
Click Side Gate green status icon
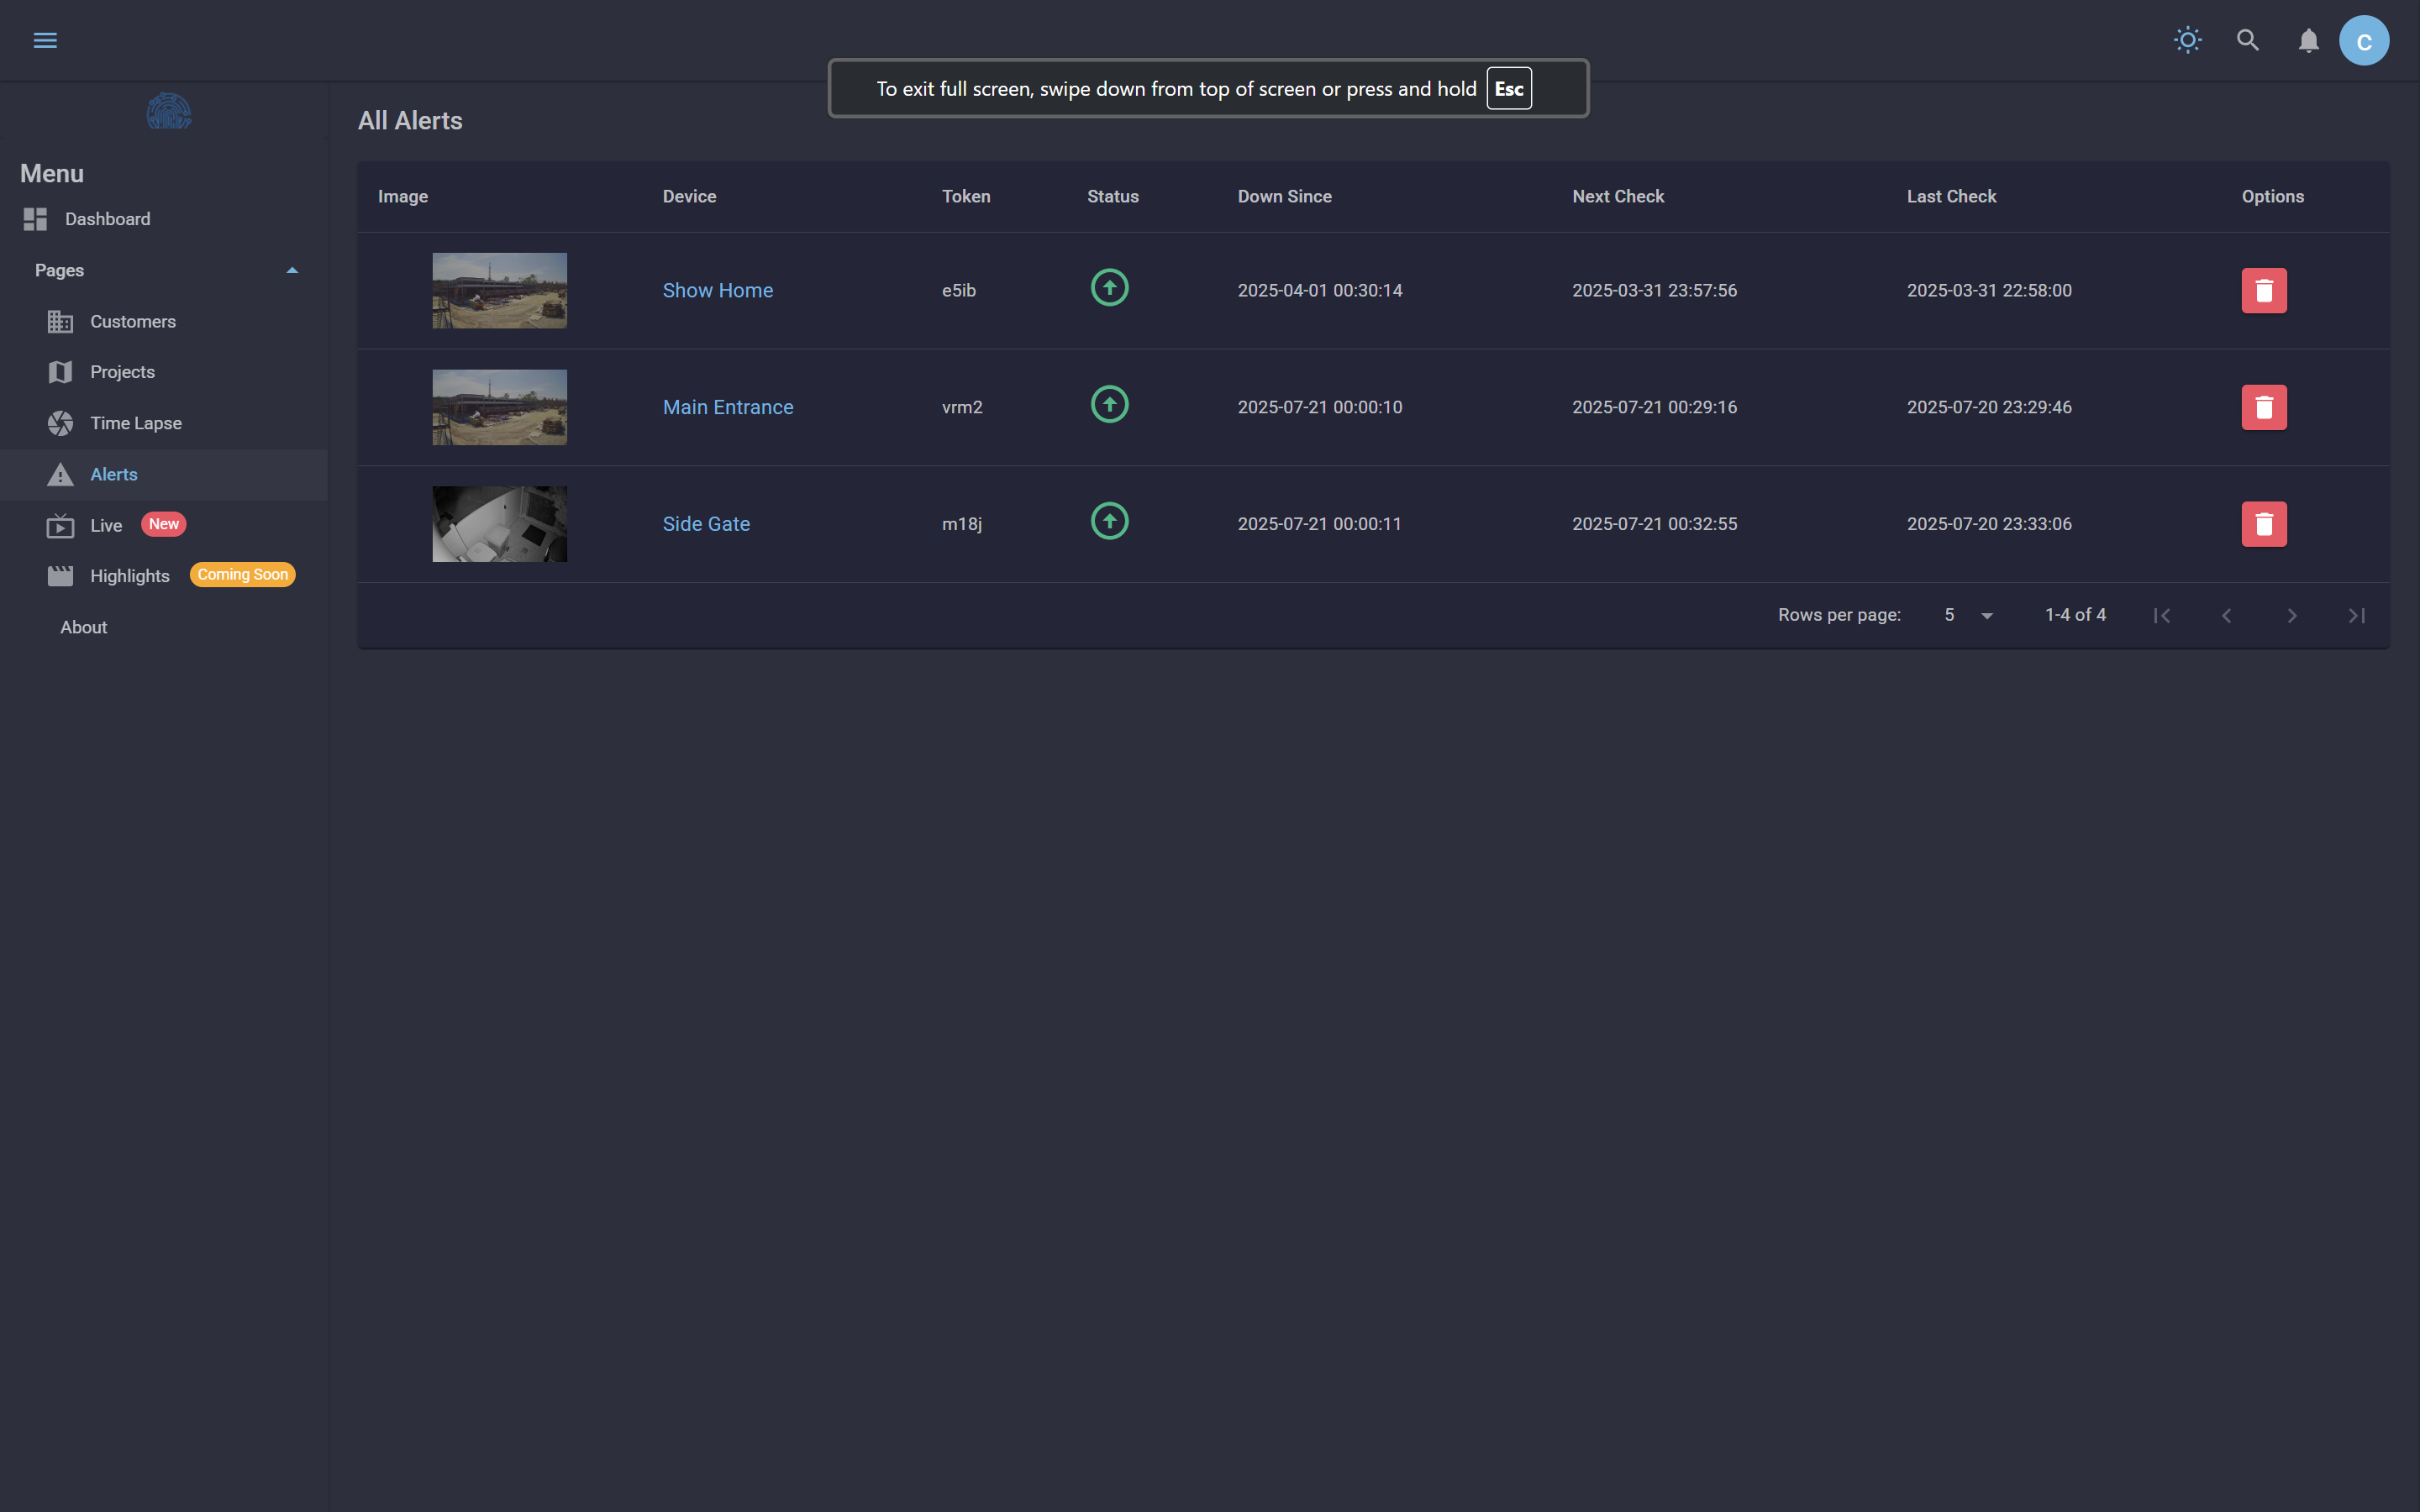(1109, 521)
